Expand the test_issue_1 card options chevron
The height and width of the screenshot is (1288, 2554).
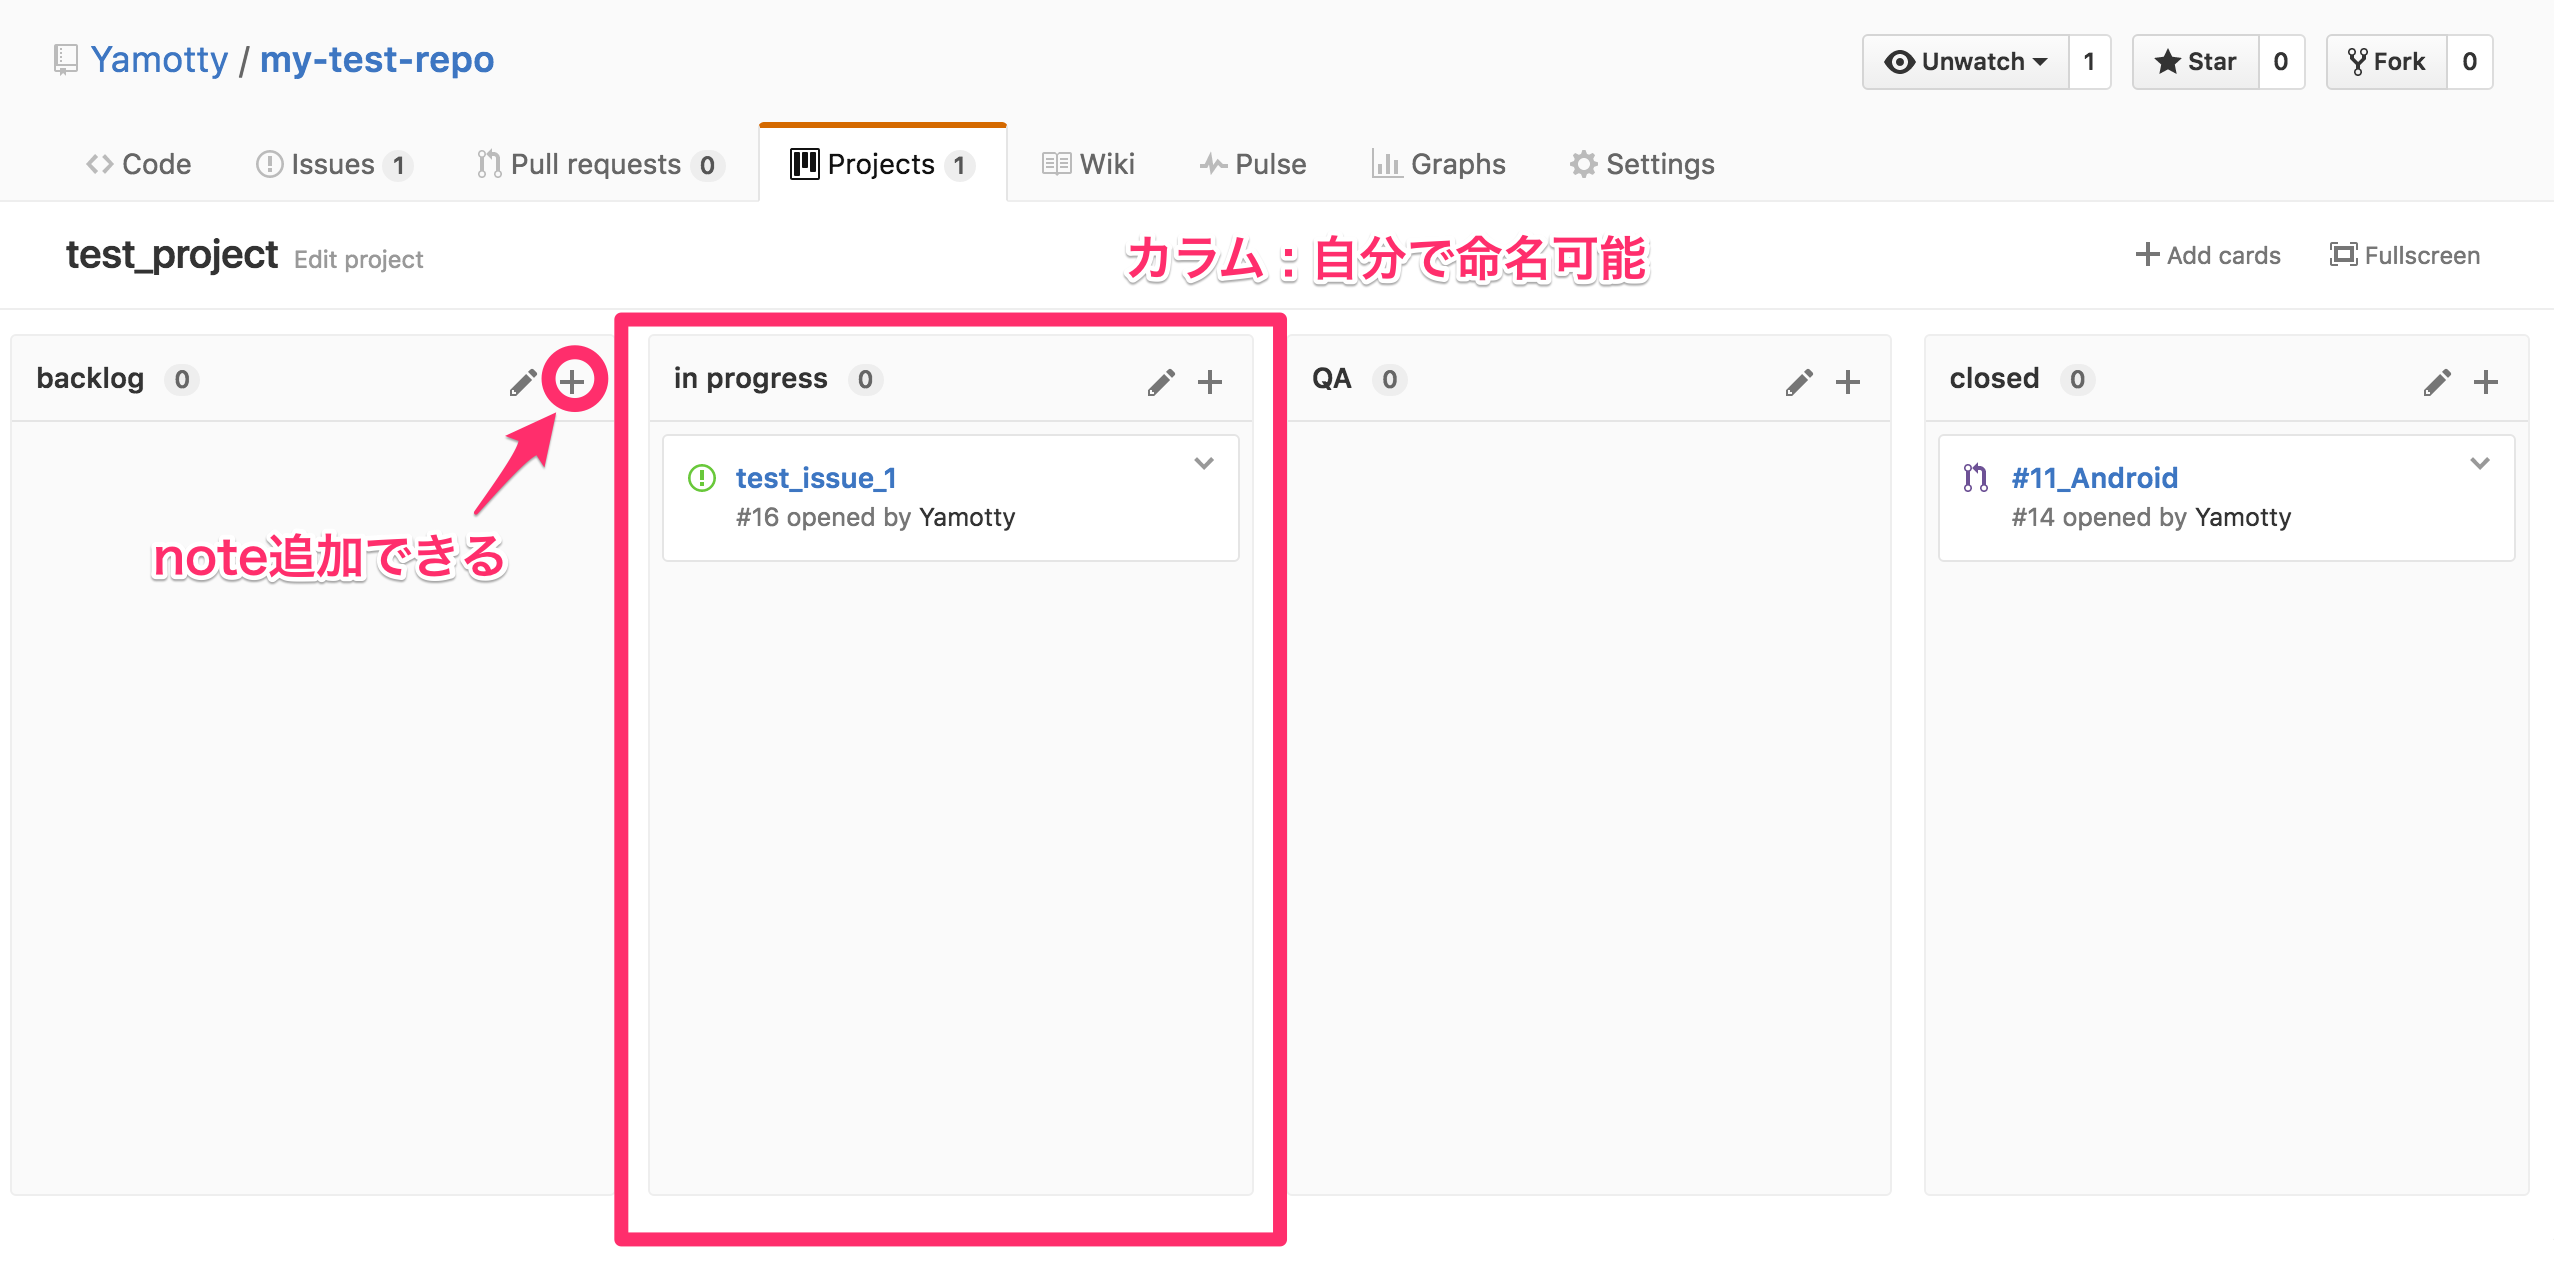(x=1204, y=463)
